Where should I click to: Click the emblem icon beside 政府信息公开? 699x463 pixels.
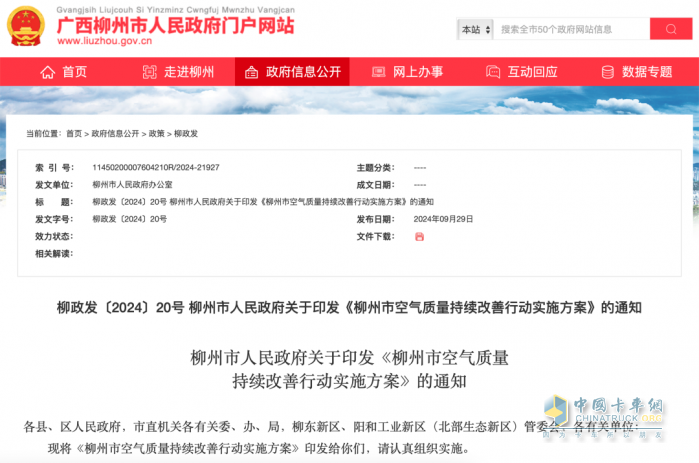(x=252, y=72)
